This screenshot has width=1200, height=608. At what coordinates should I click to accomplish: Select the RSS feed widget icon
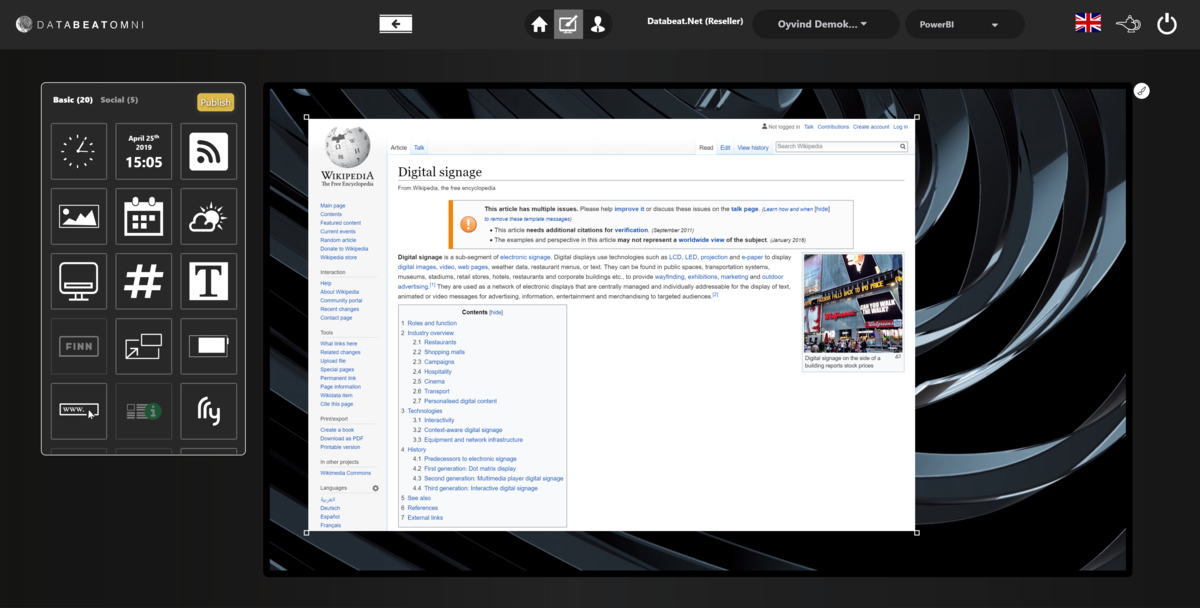[x=208, y=150]
